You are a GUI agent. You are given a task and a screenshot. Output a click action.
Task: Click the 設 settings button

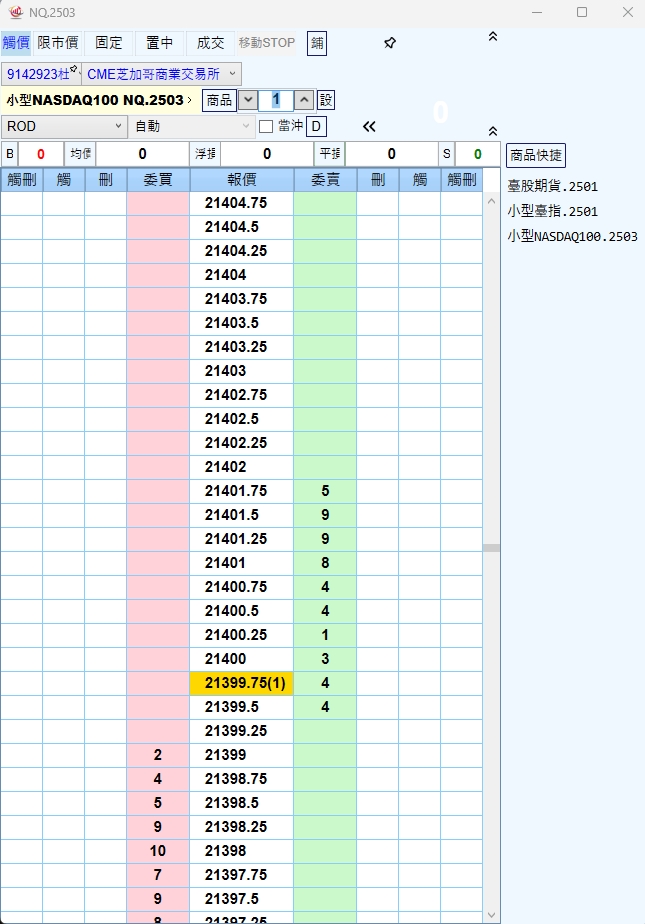[326, 100]
